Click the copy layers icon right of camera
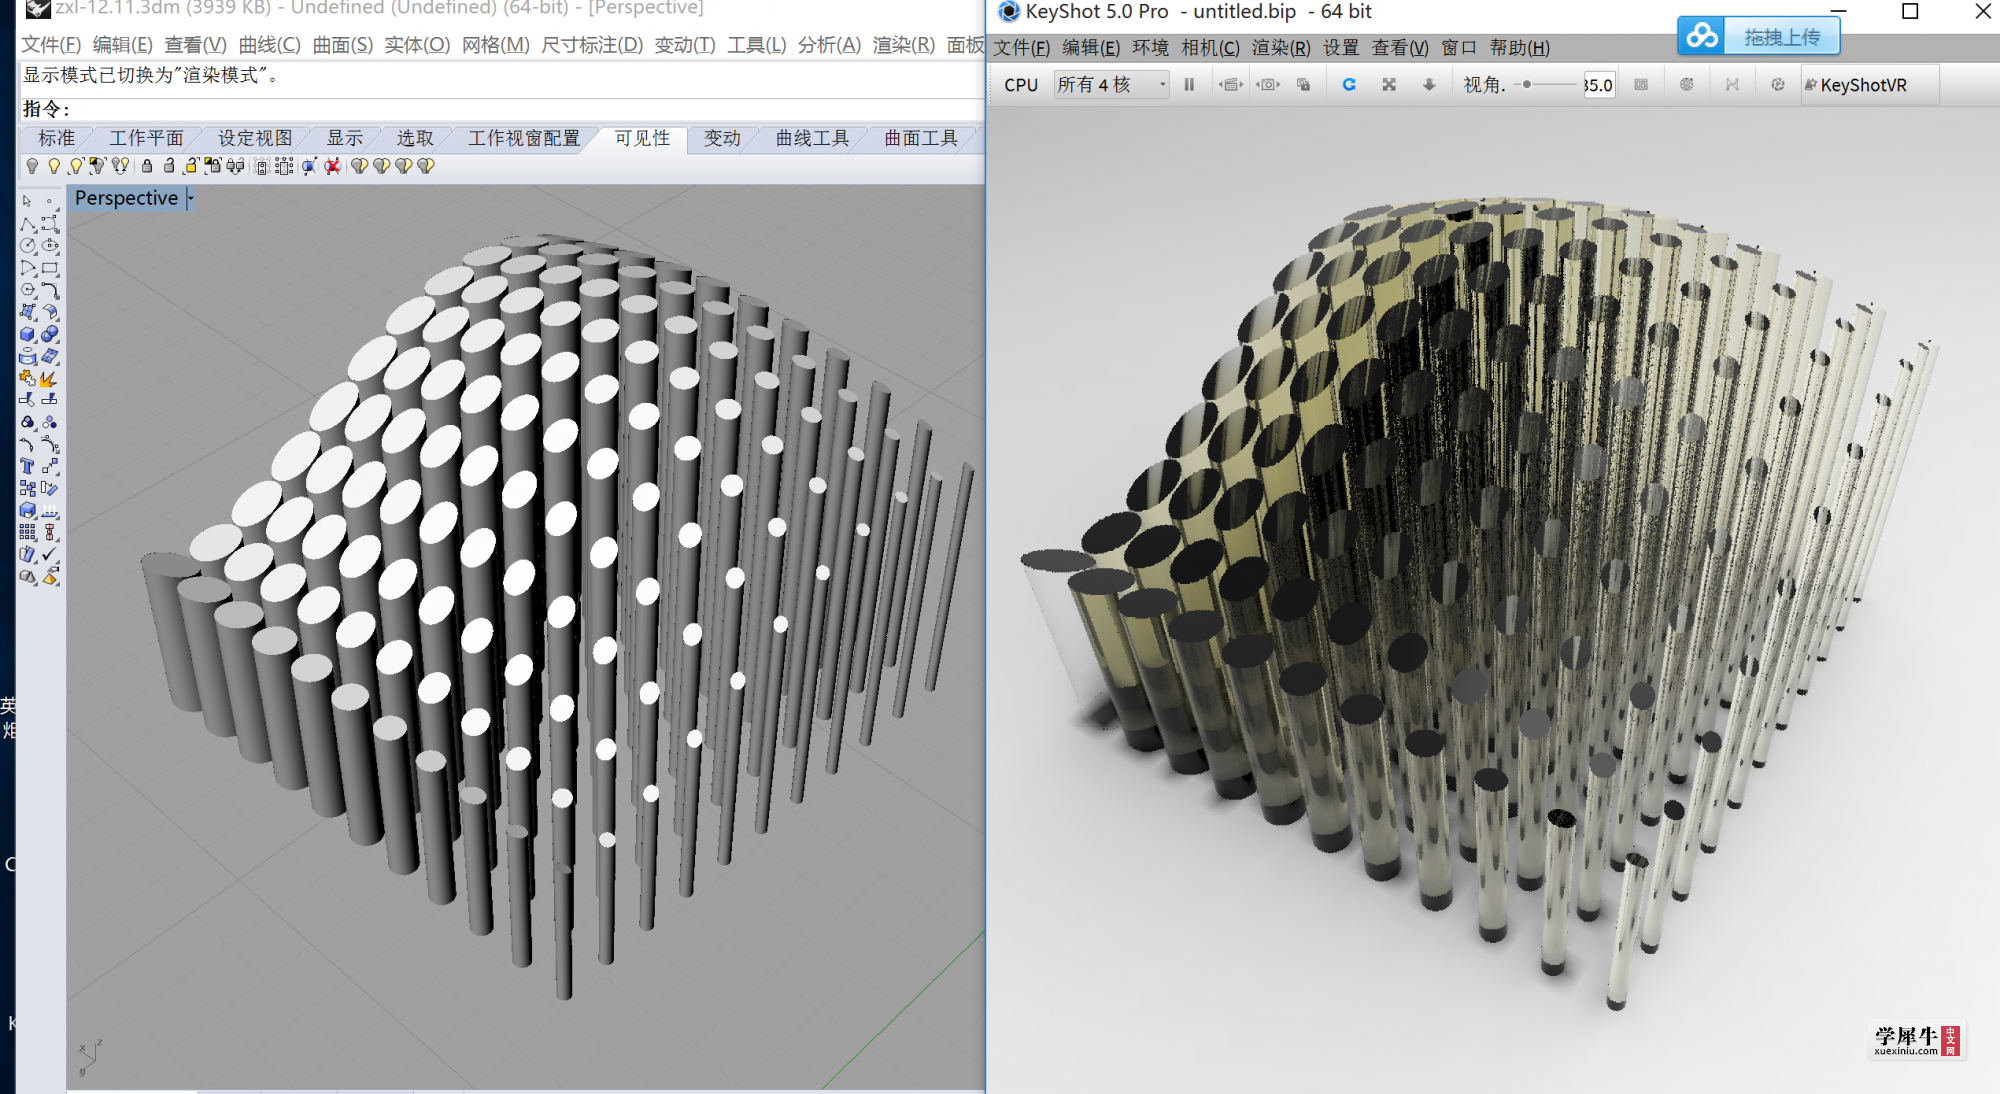The width and height of the screenshot is (2000, 1094). 1303,85
